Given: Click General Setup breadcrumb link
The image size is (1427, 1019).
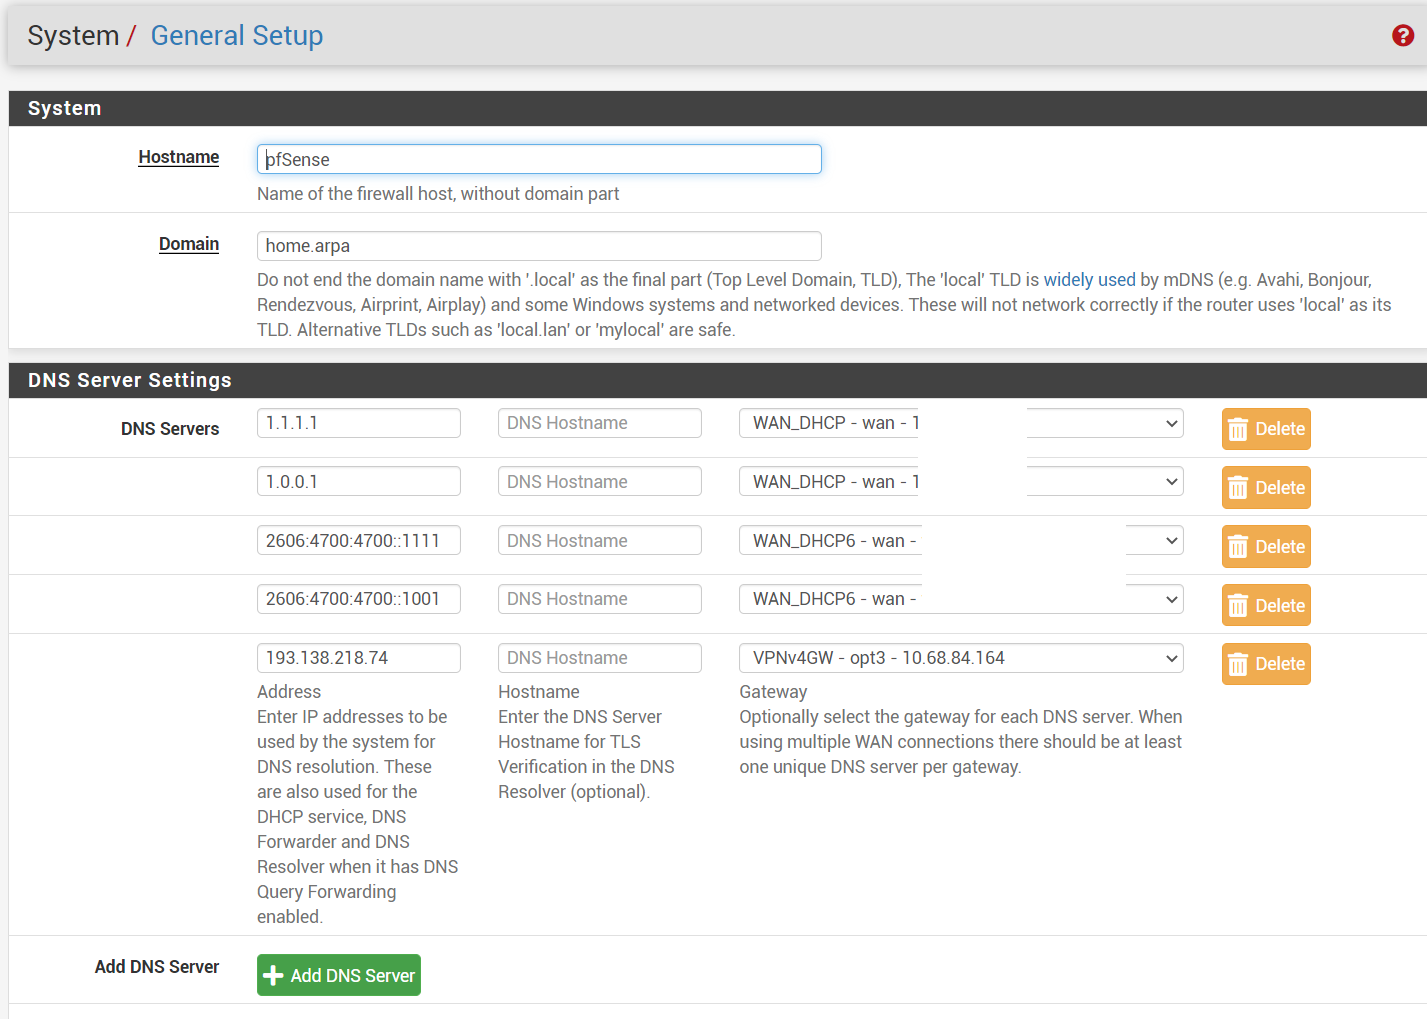Looking at the screenshot, I should pos(237,36).
